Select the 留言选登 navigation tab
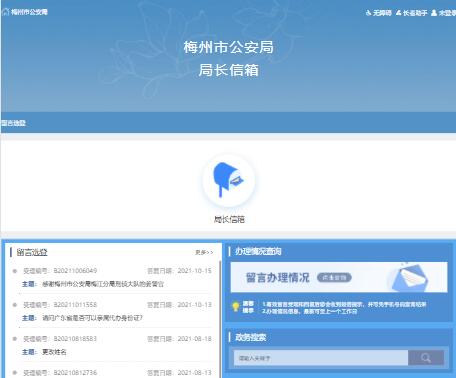456x378 pixels. [x=13, y=123]
